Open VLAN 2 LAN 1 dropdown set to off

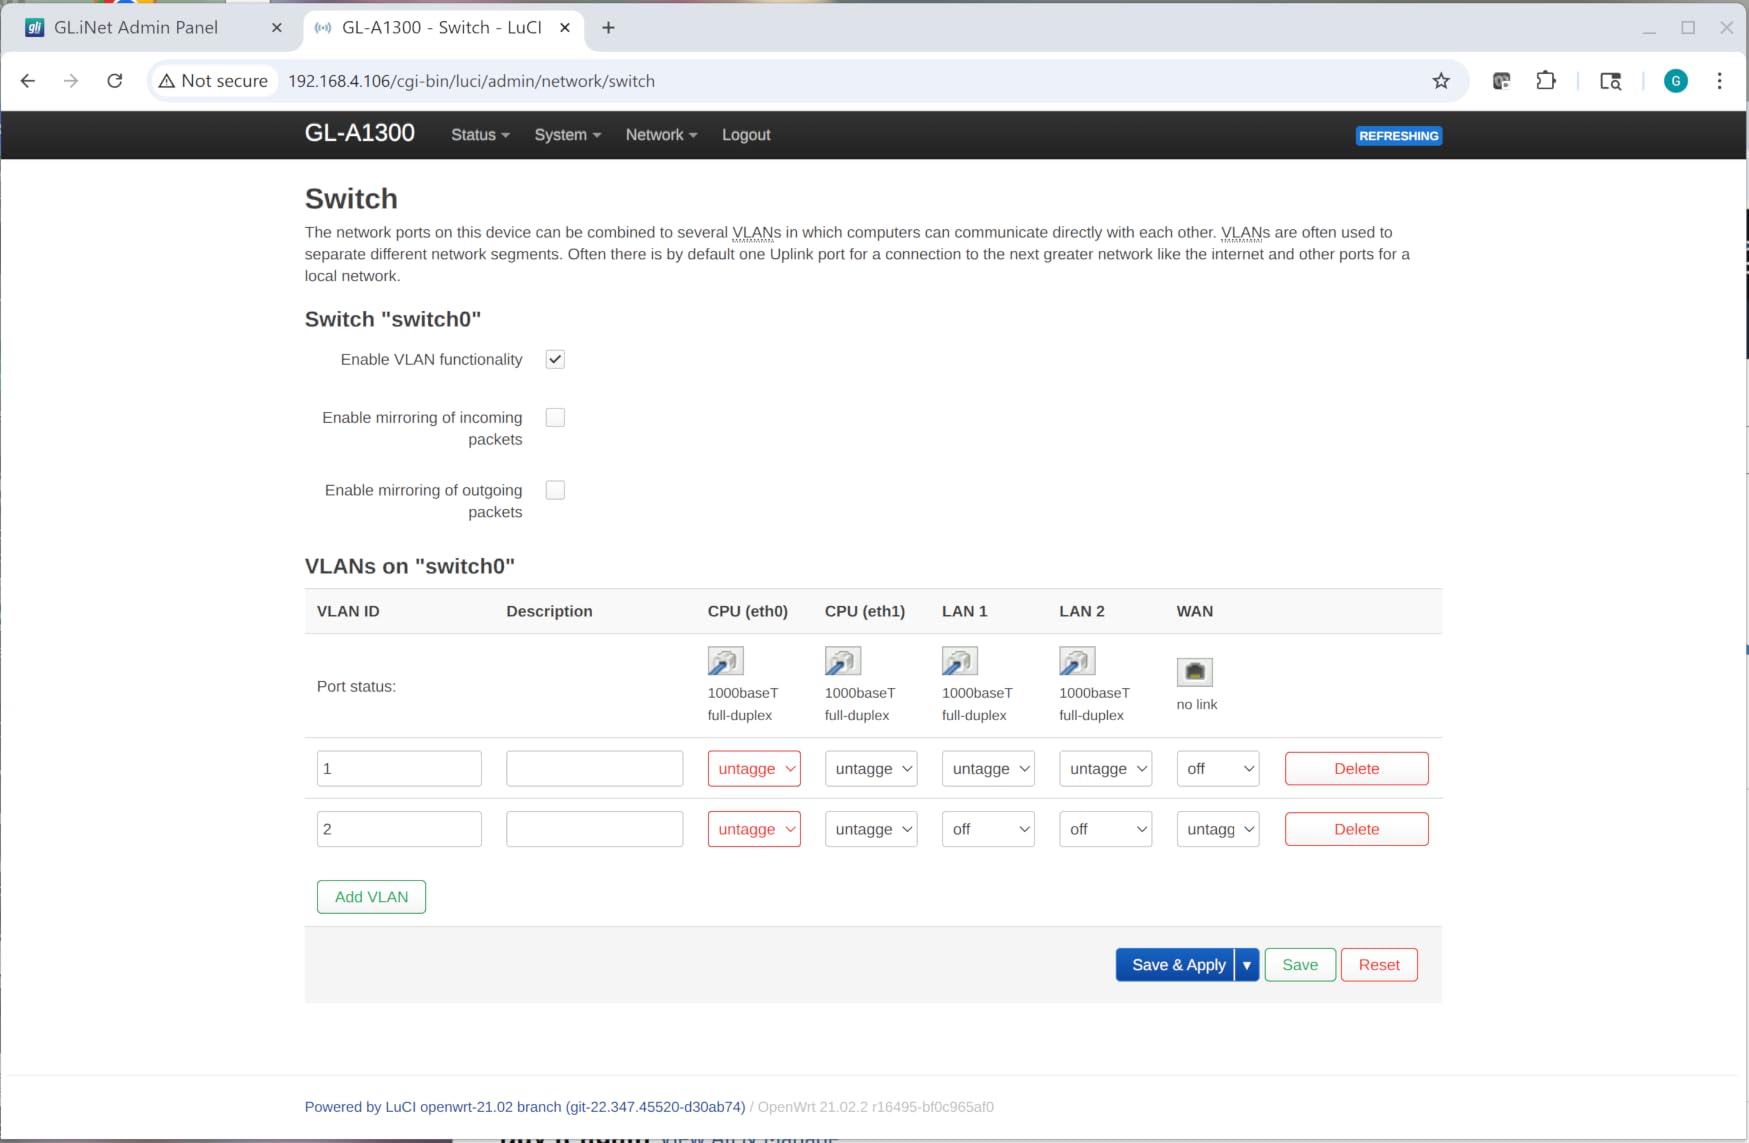[988, 829]
